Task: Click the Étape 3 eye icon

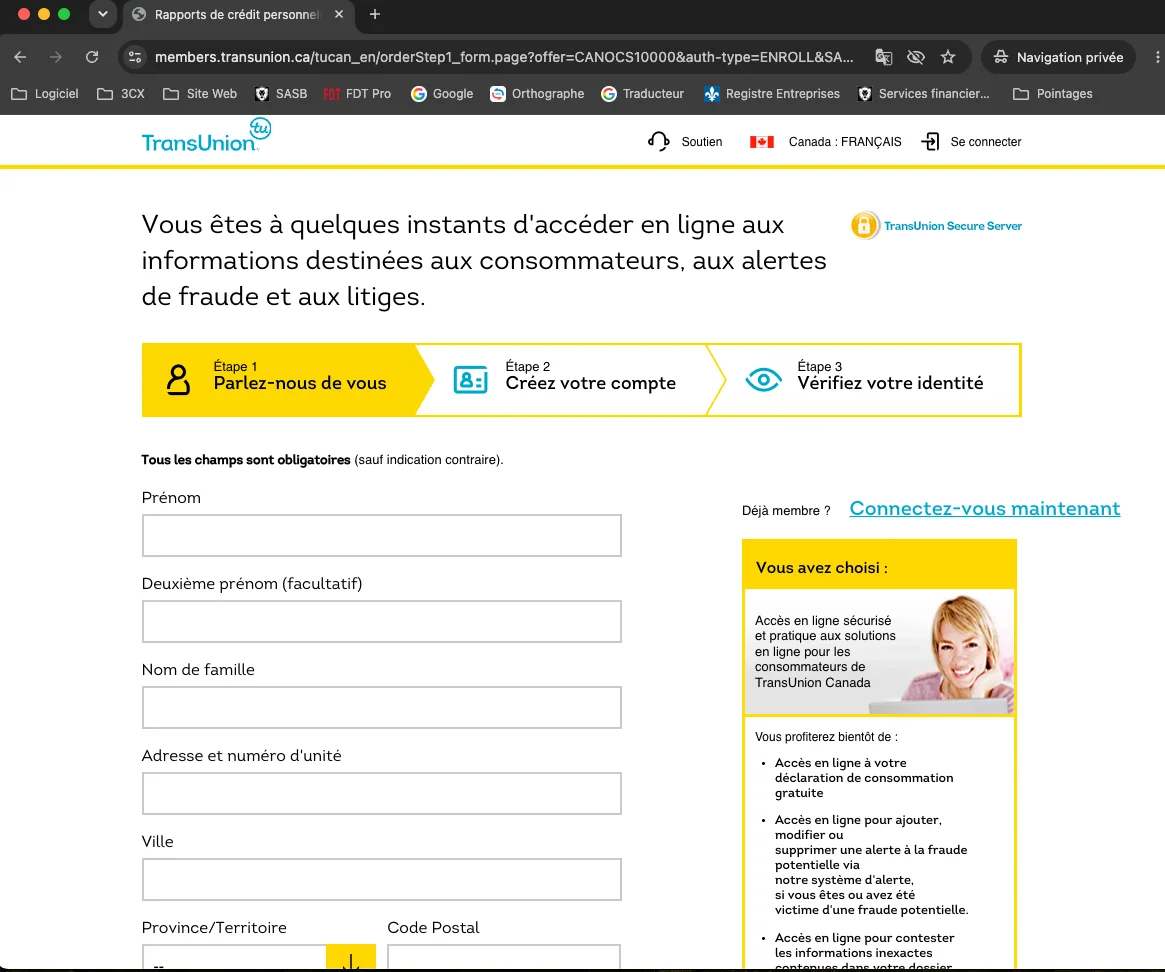Action: point(763,380)
